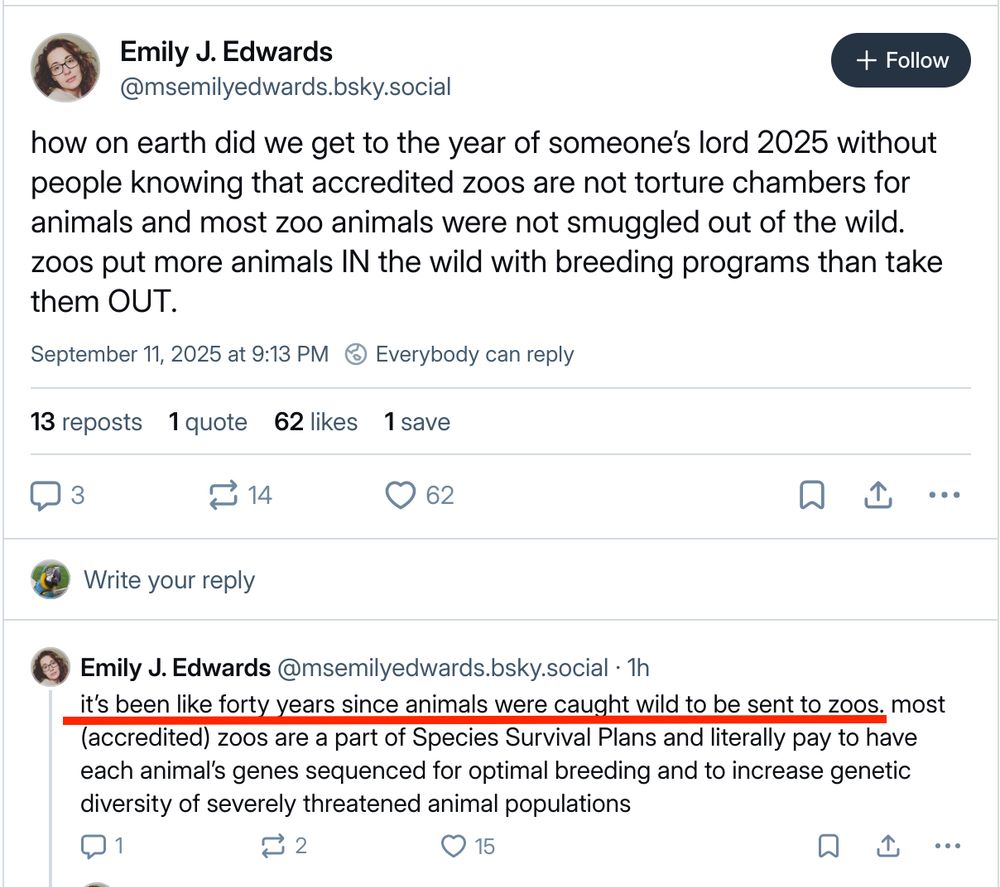Share the main post via share icon
Image resolution: width=1000 pixels, height=887 pixels.
[x=877, y=495]
